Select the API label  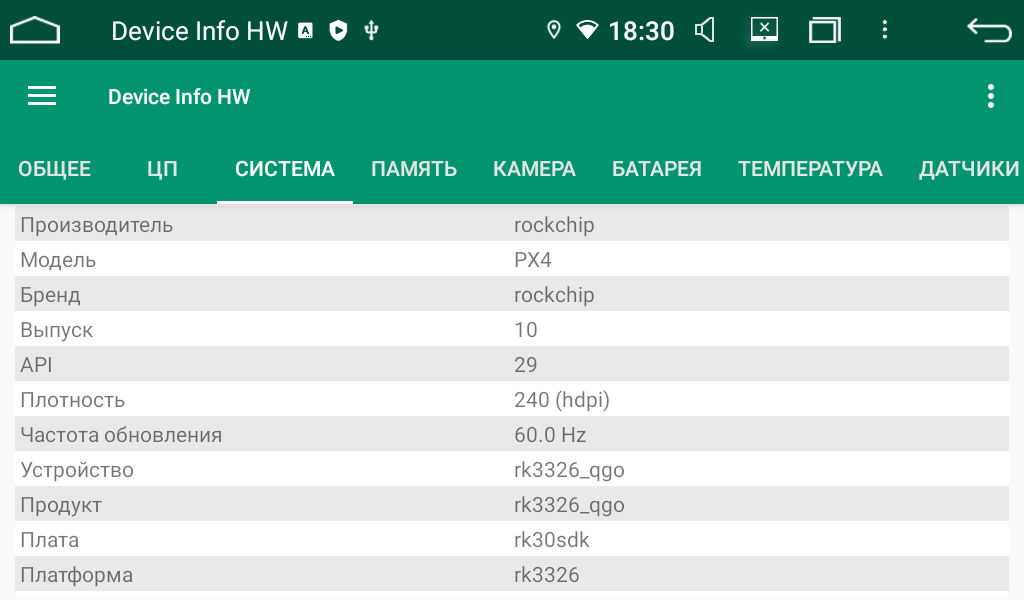pyautogui.click(x=37, y=365)
